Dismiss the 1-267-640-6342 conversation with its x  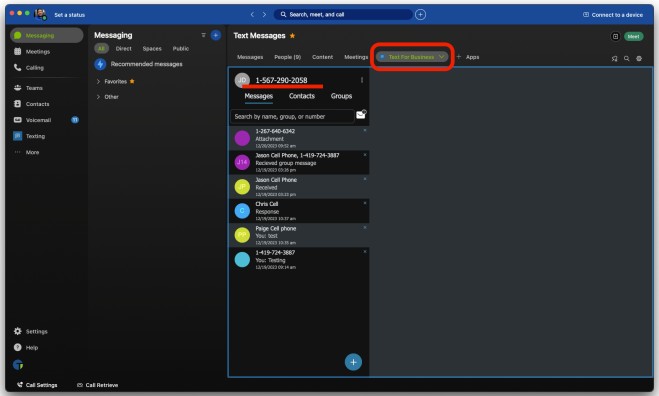click(x=365, y=130)
